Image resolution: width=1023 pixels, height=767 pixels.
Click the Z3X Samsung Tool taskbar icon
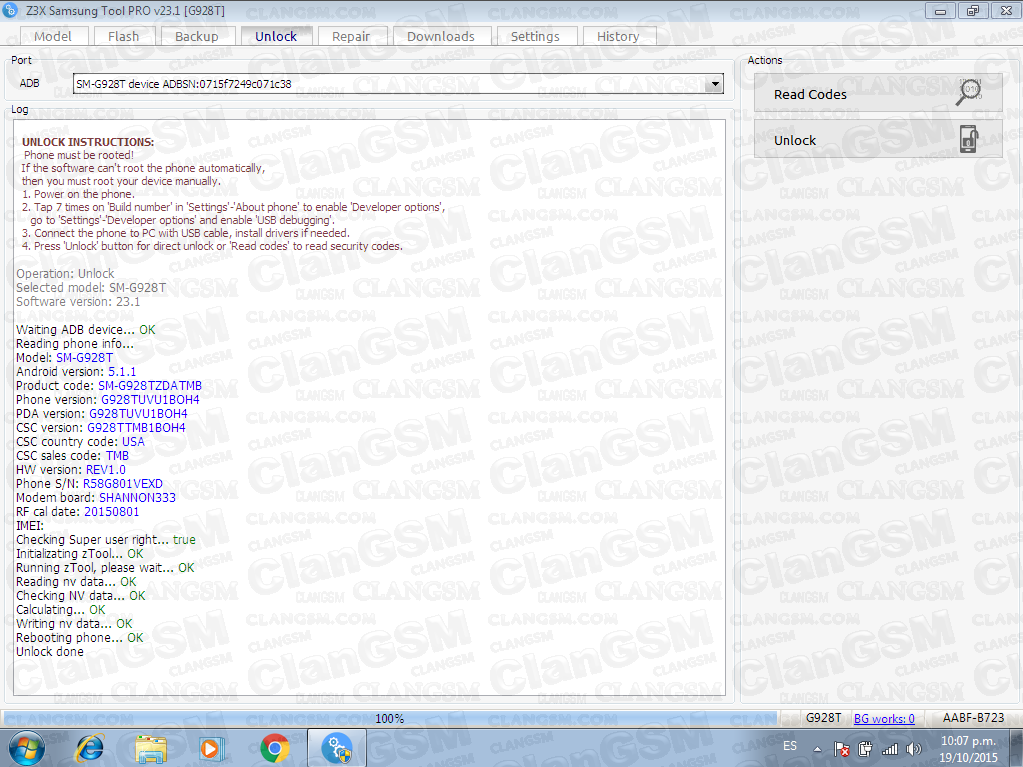coord(337,748)
